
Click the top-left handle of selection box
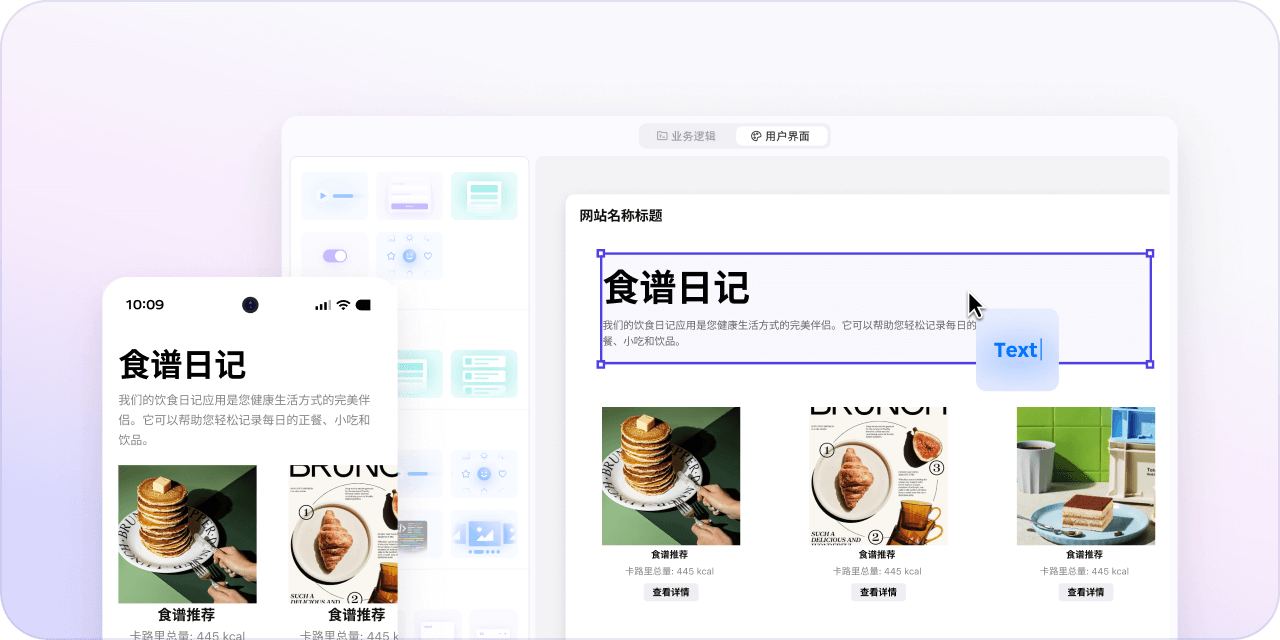[601, 254]
